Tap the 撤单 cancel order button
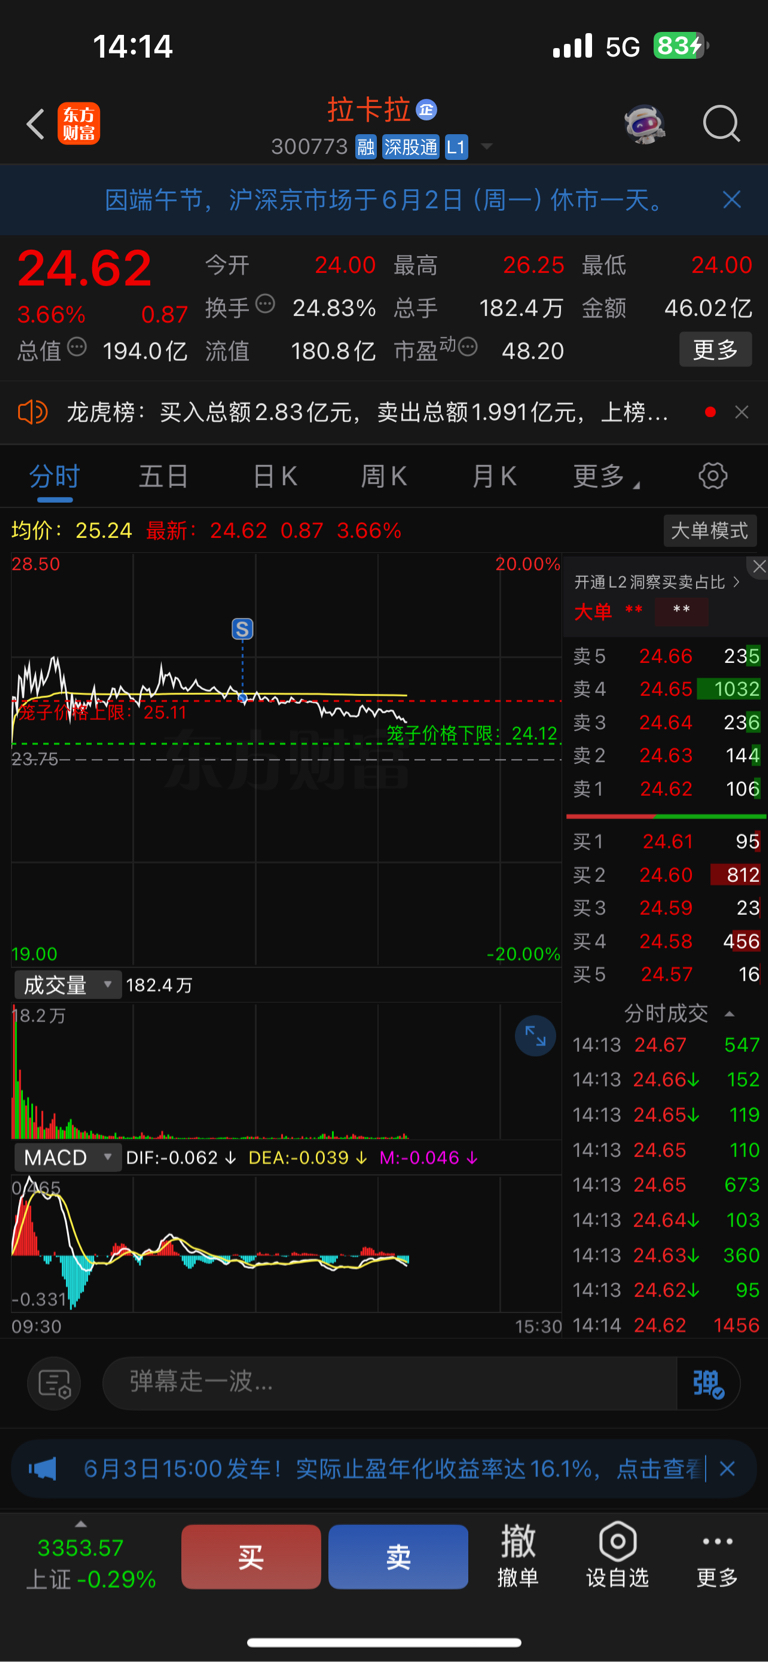The image size is (768, 1662). (518, 1555)
